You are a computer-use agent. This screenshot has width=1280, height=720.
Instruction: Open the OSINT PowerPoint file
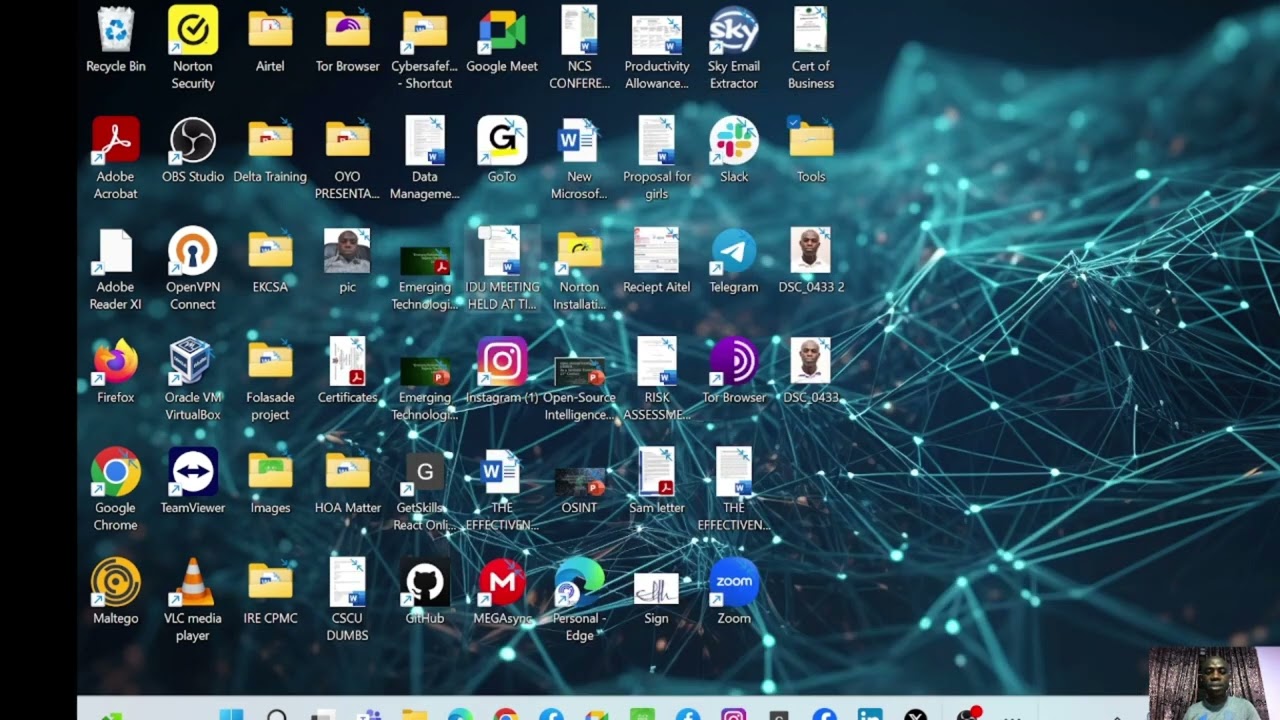[x=579, y=481]
